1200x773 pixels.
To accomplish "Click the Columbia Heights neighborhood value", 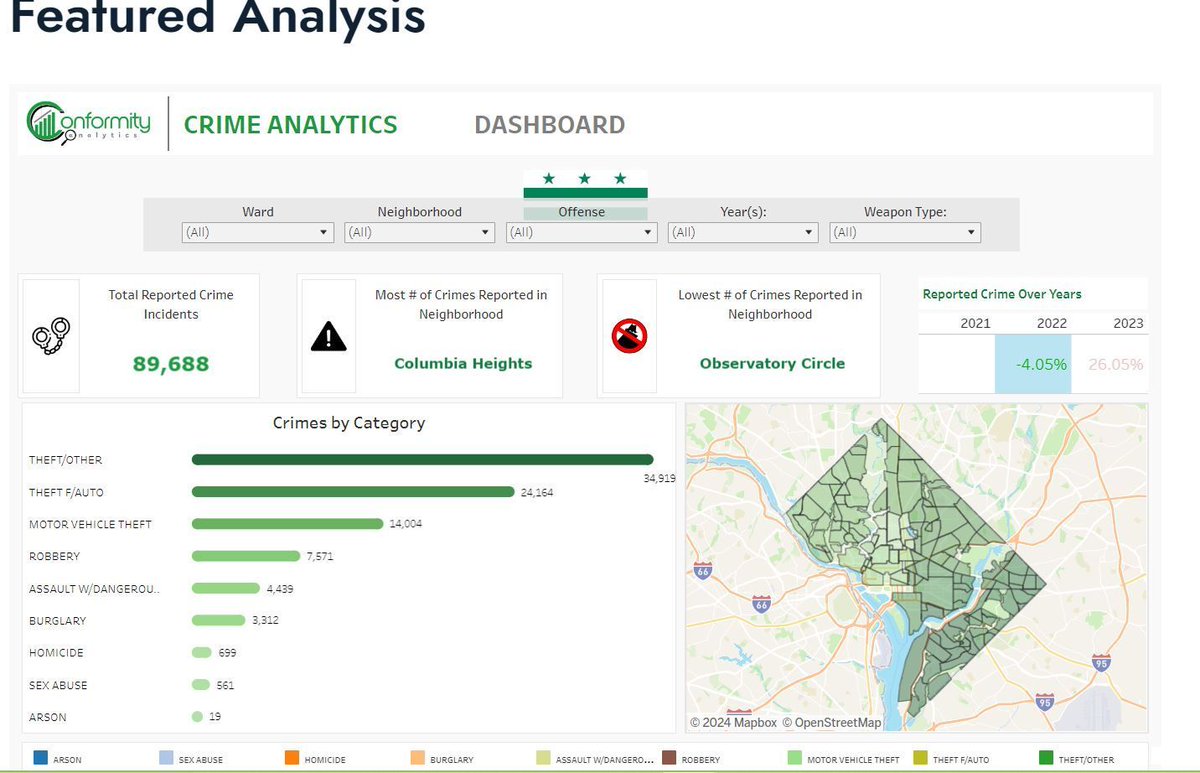I will [x=463, y=363].
